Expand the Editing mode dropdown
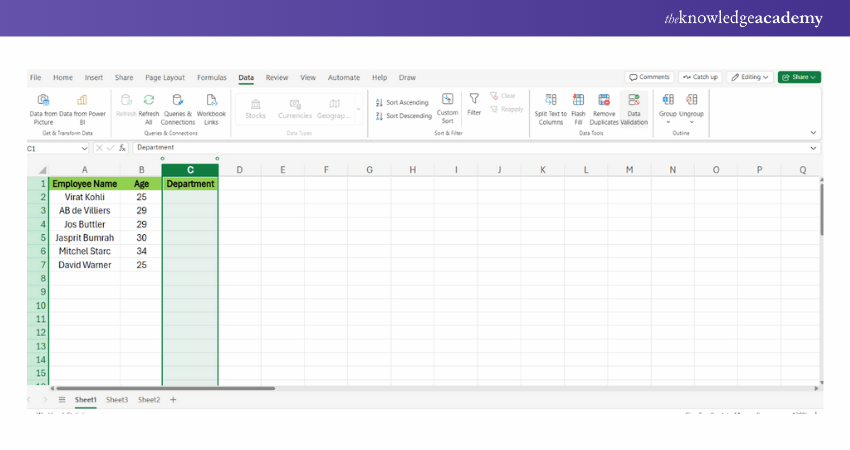This screenshot has width=850, height=450. pyautogui.click(x=749, y=77)
